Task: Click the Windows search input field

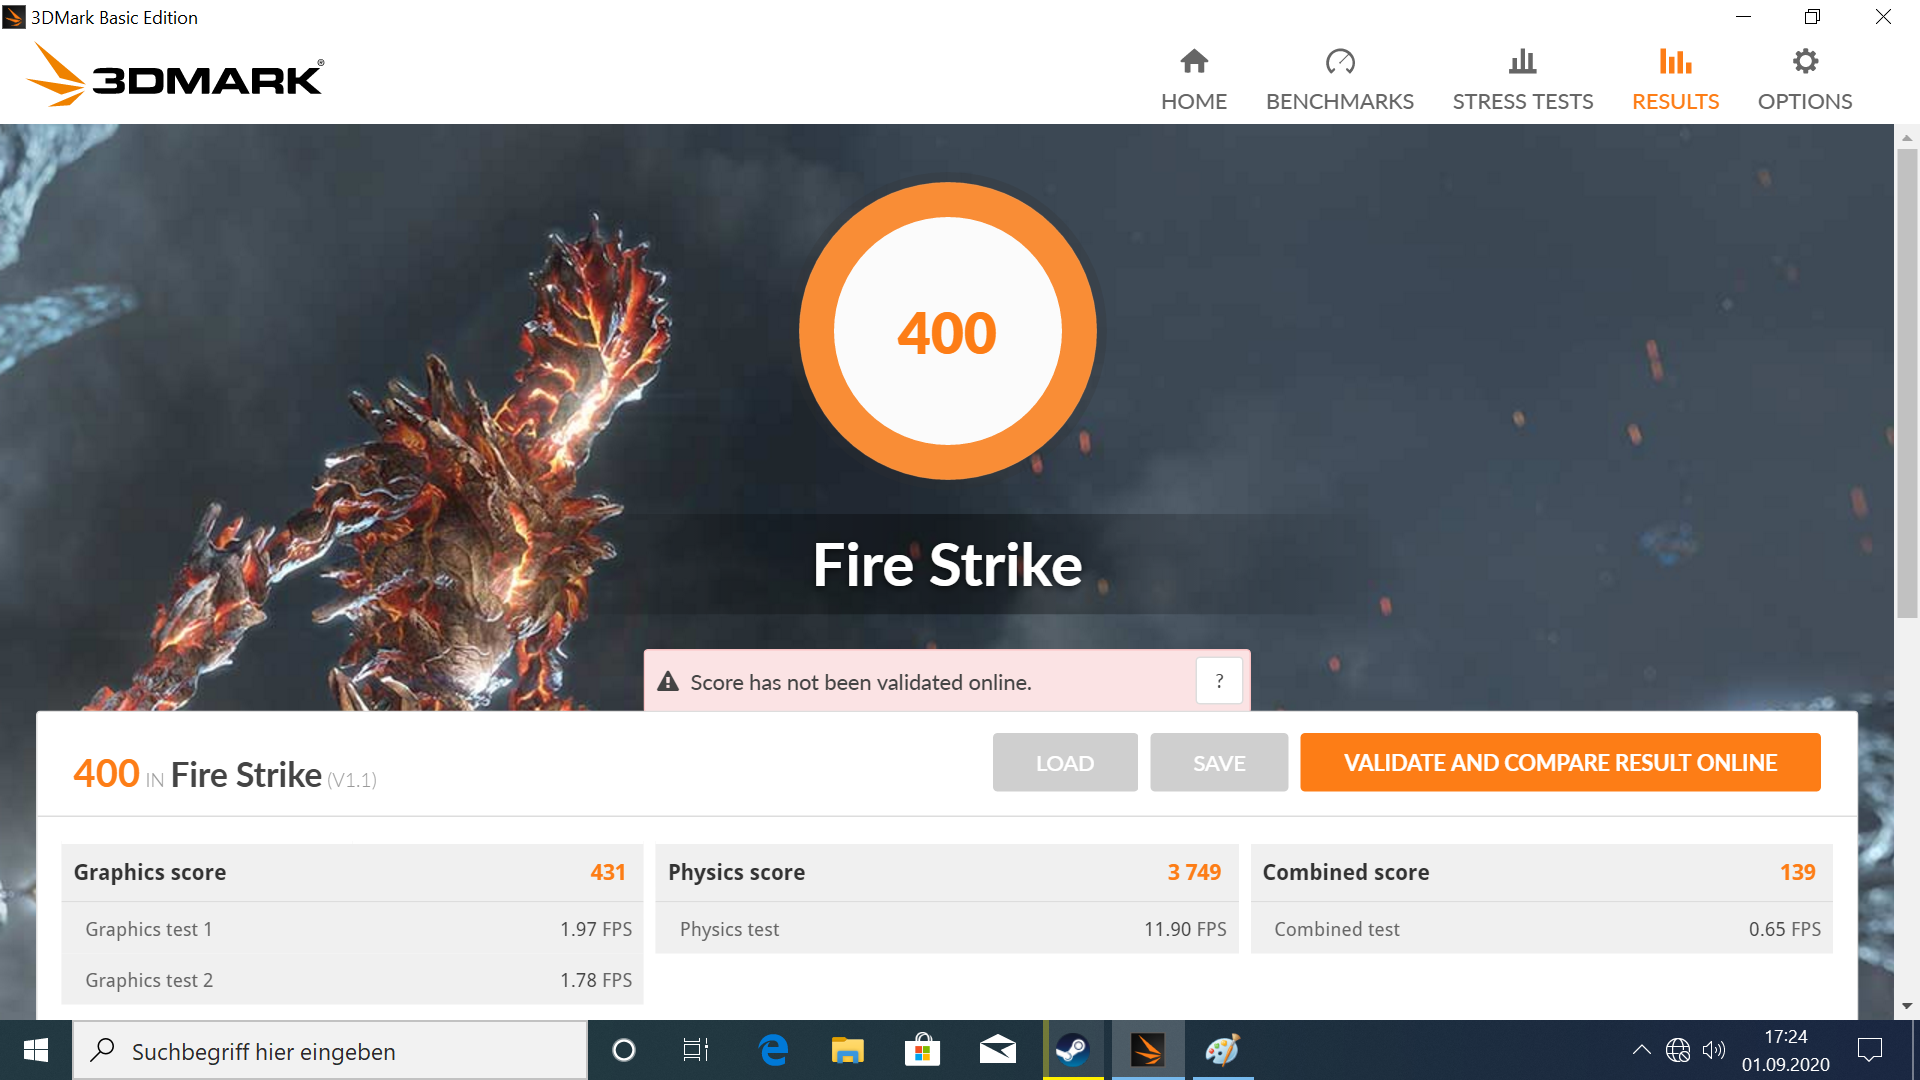Action: 330,1051
